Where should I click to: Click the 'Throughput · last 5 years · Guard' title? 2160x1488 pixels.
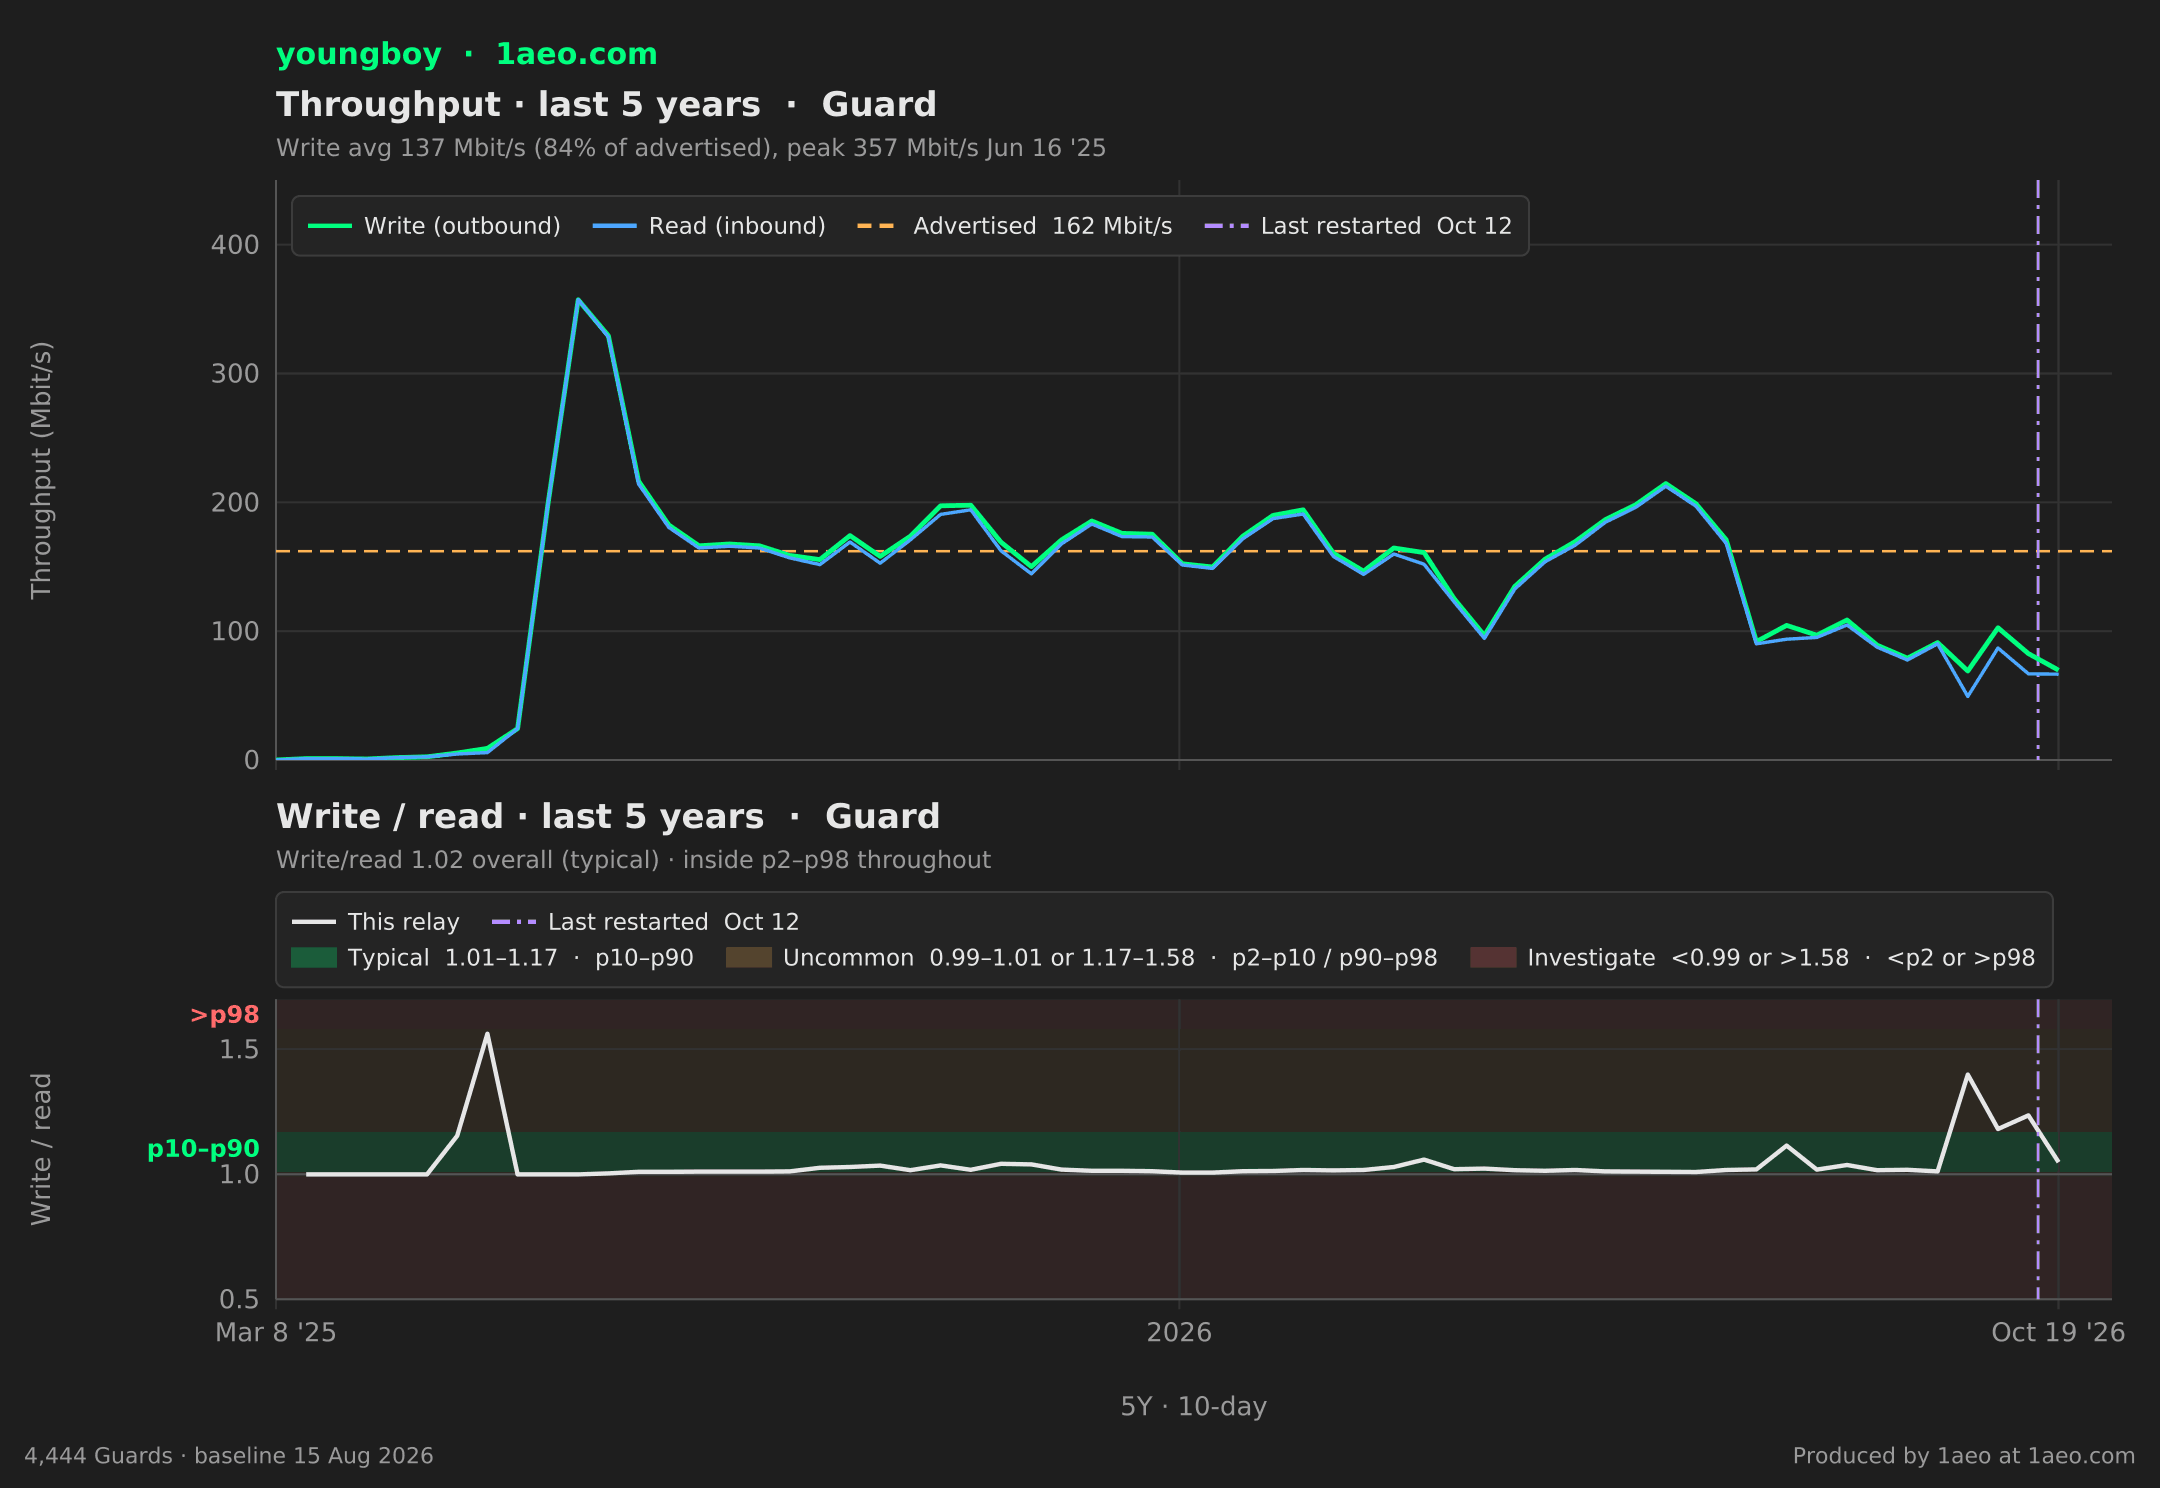(606, 105)
